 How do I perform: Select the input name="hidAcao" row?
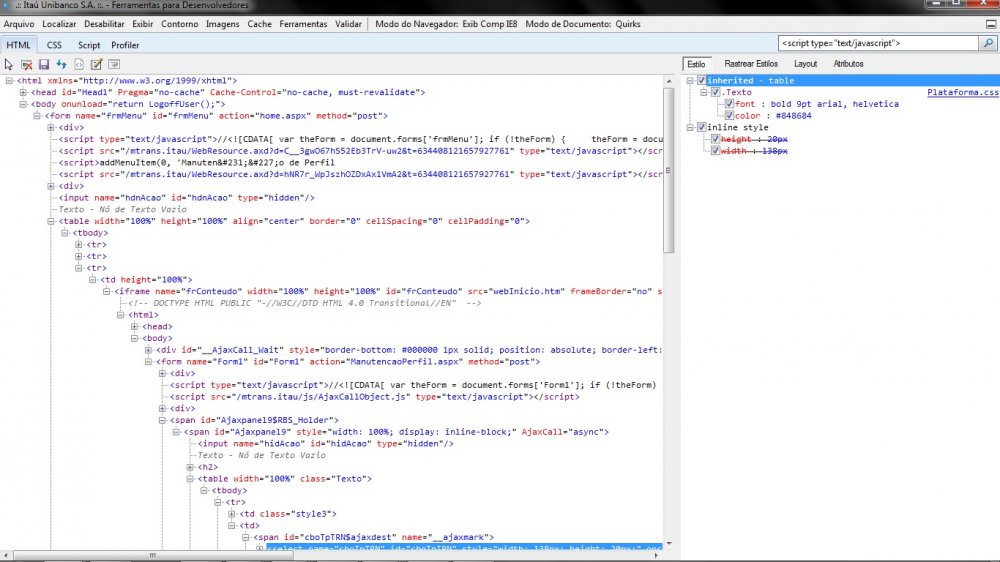coord(325,444)
